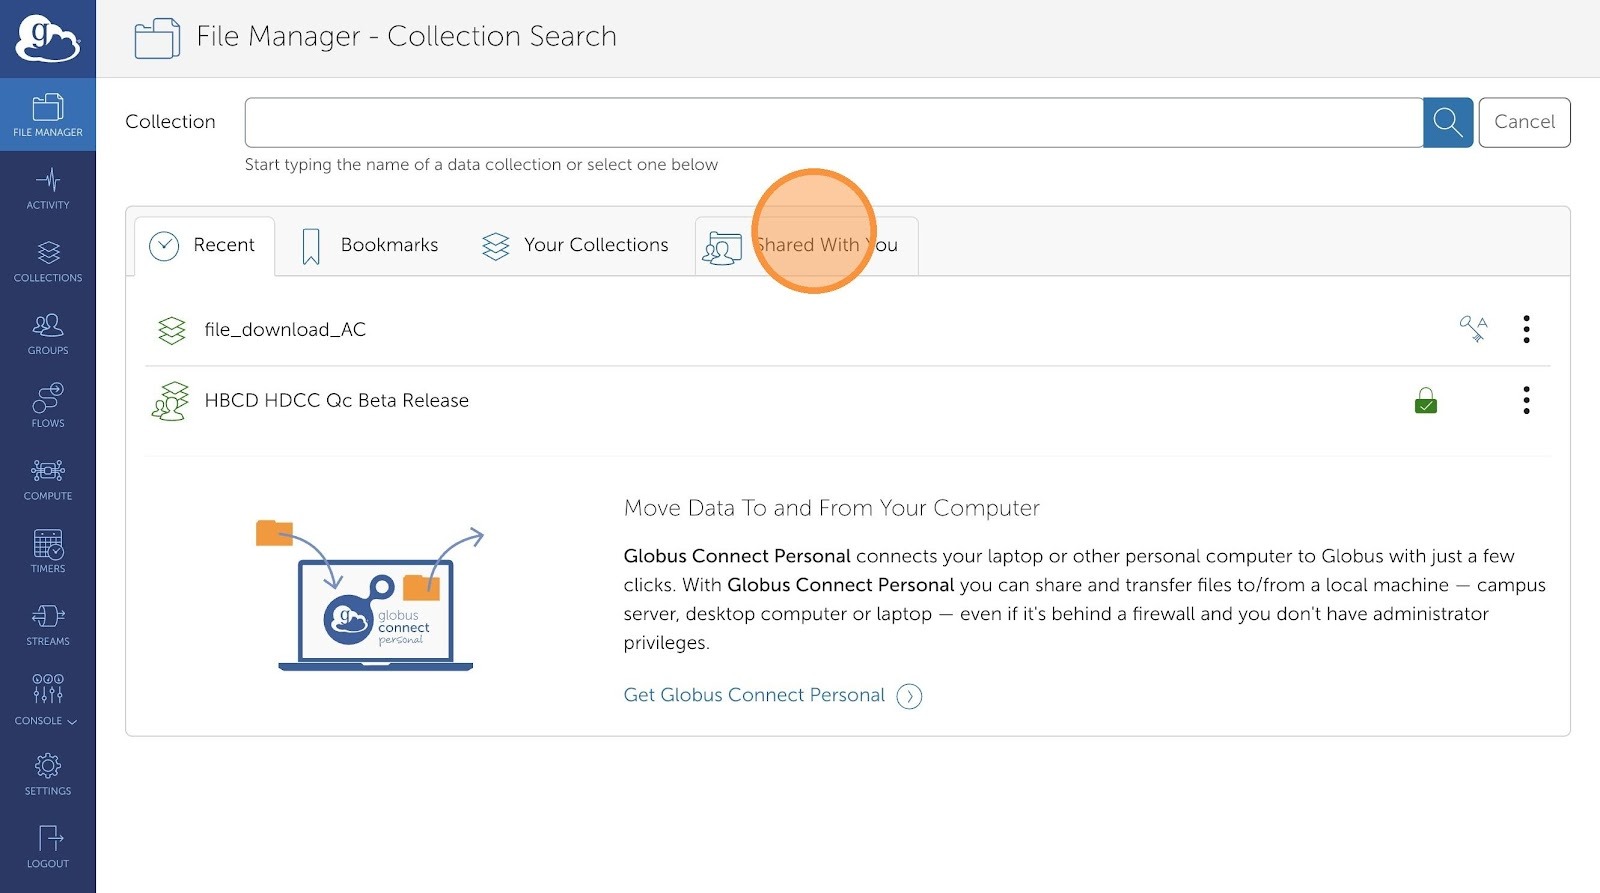Click the key icon for file_download_AC

1473,329
